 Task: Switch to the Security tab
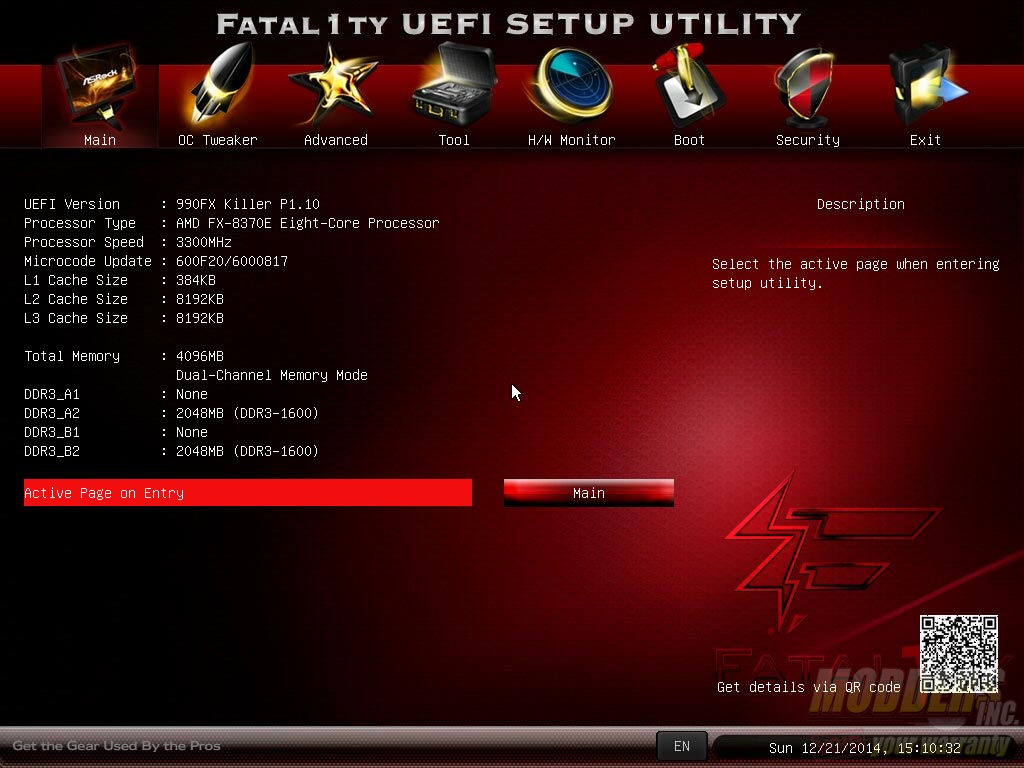806,140
